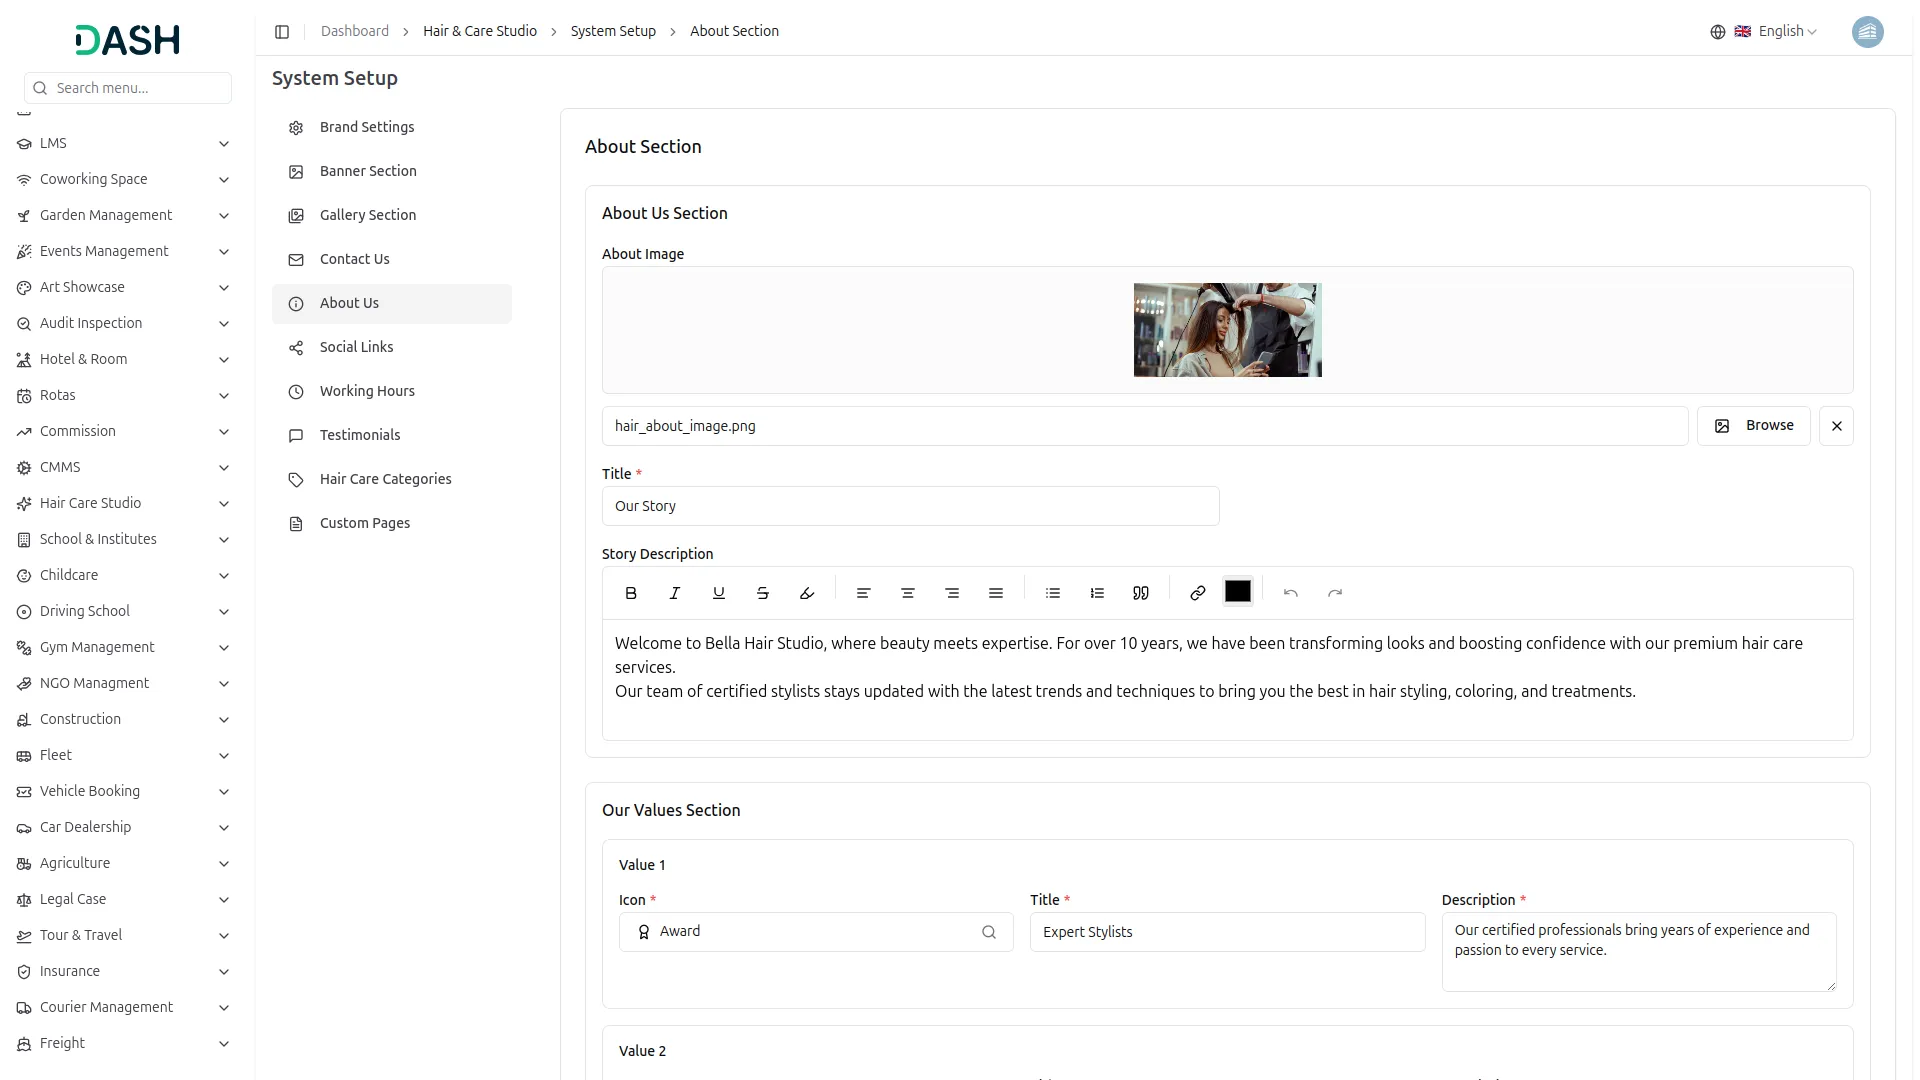Click the Award ribbon icon in Icon field
The width and height of the screenshot is (1920, 1080).
(644, 932)
